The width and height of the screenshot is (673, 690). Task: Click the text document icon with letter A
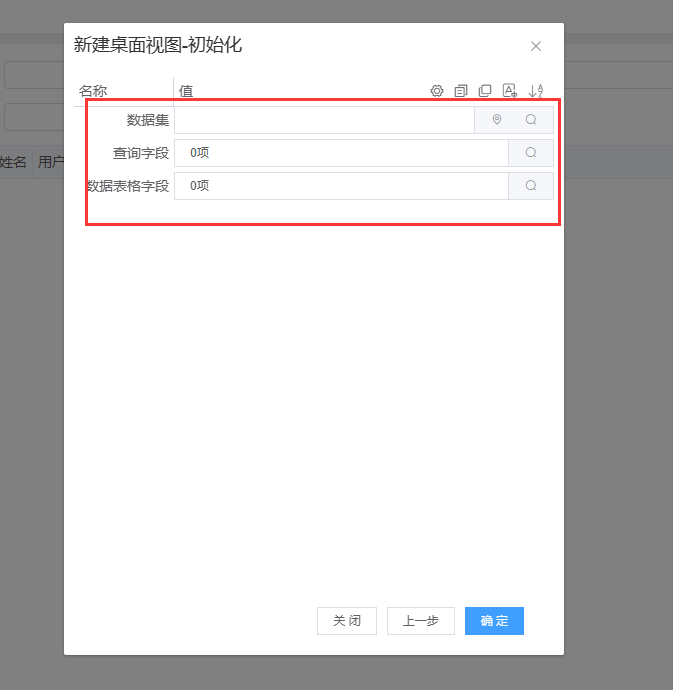pos(510,91)
